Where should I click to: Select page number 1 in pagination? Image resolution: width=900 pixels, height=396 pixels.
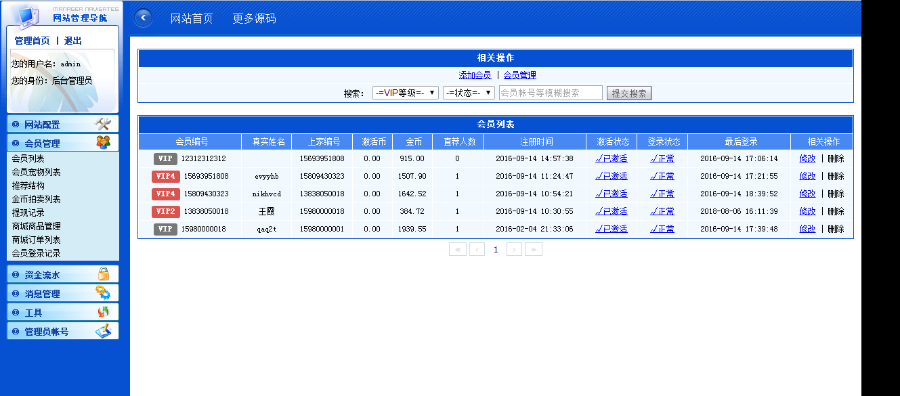[496, 250]
